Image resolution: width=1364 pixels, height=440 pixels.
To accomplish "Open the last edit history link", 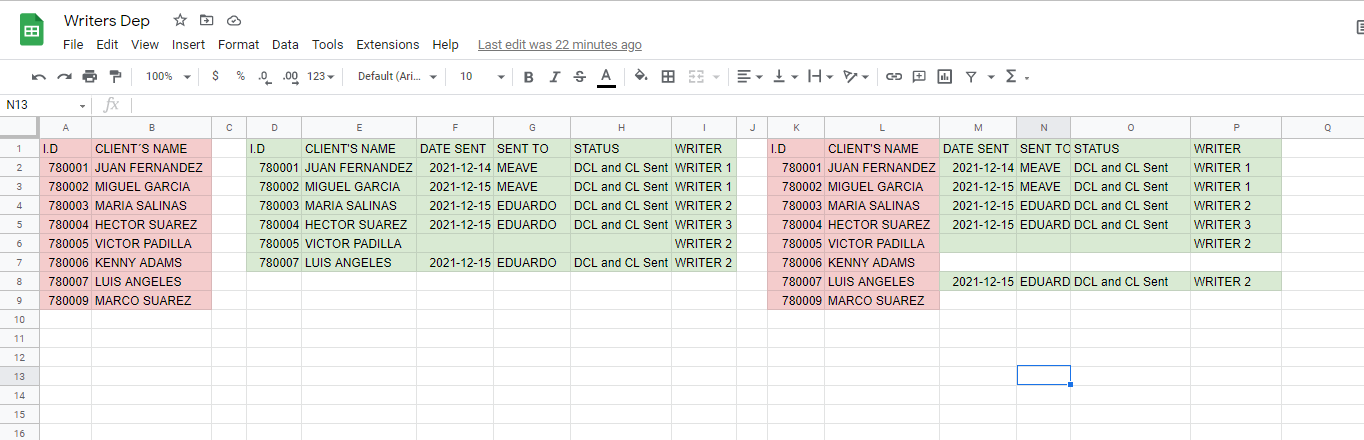I will click(560, 45).
